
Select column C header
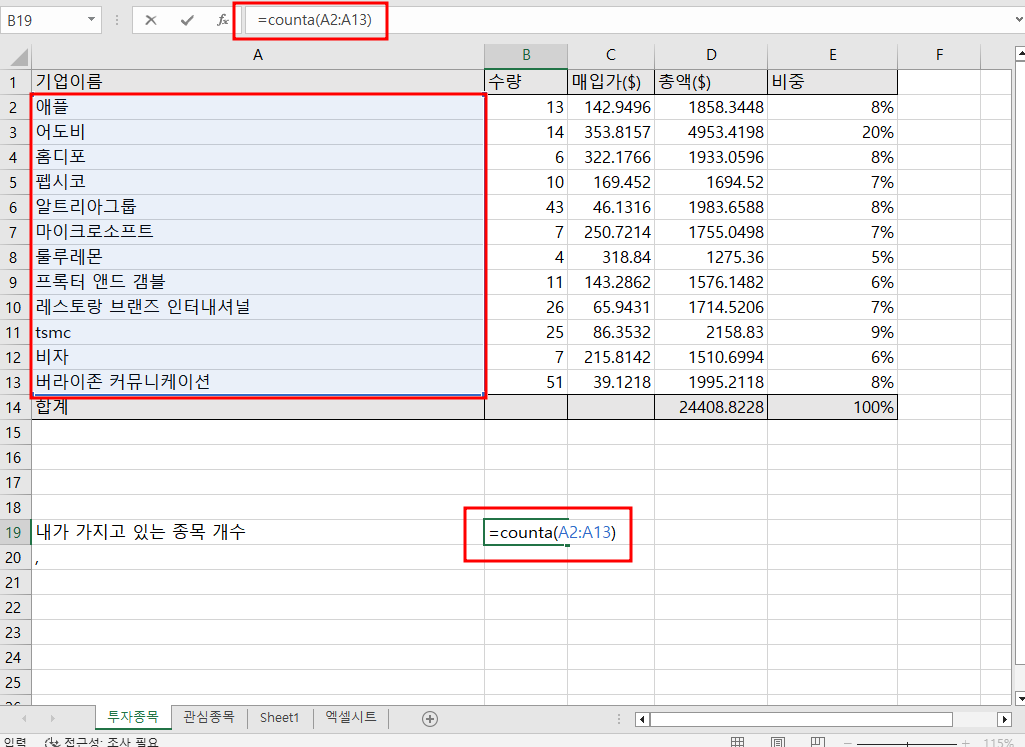[x=611, y=56]
